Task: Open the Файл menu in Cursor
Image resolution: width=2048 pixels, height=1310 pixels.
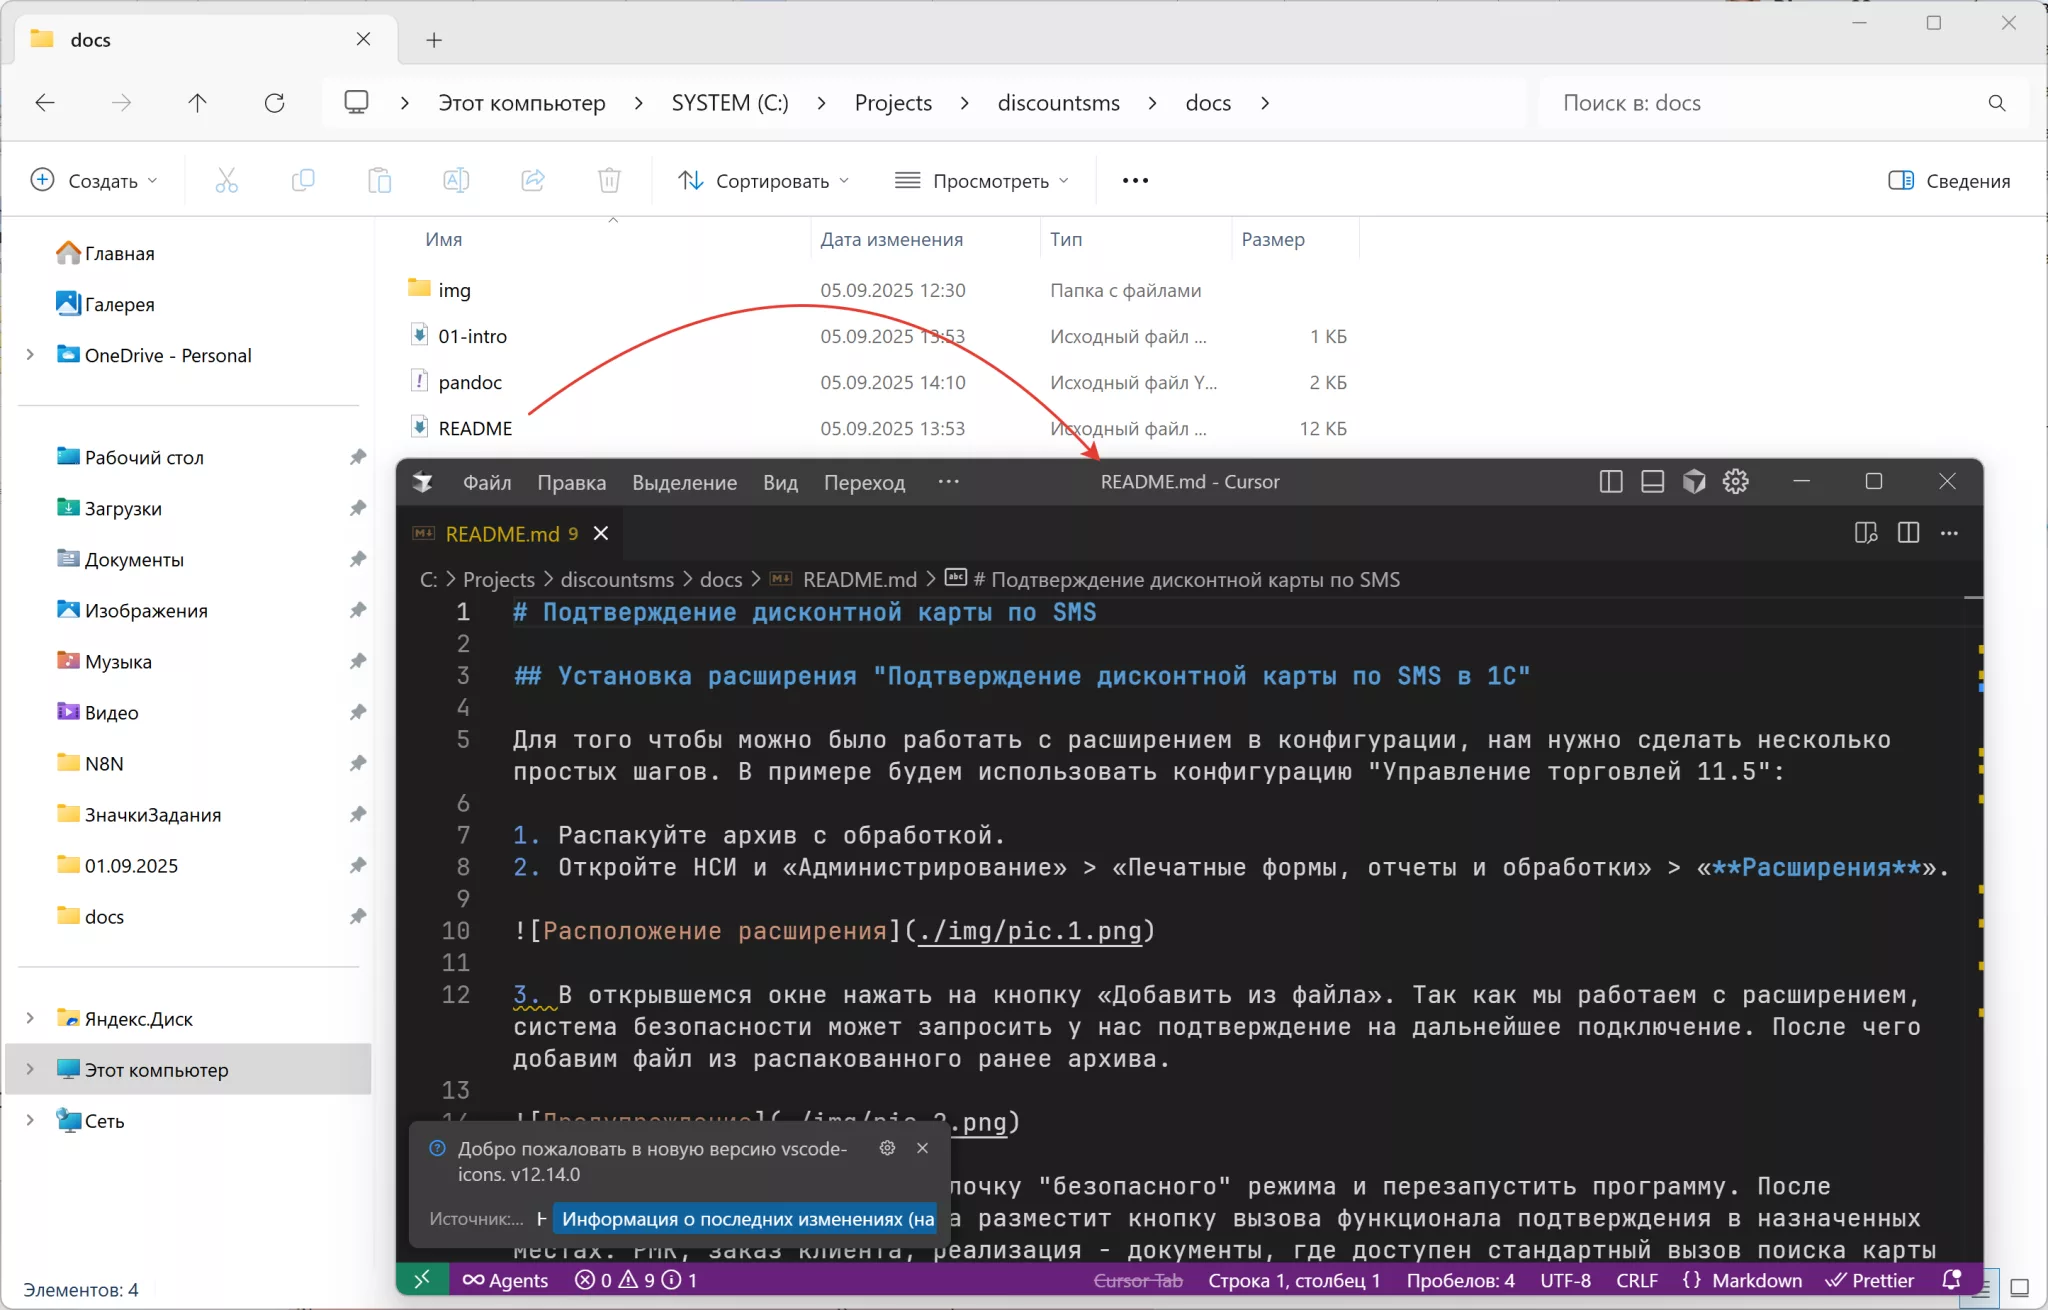Action: coord(487,483)
